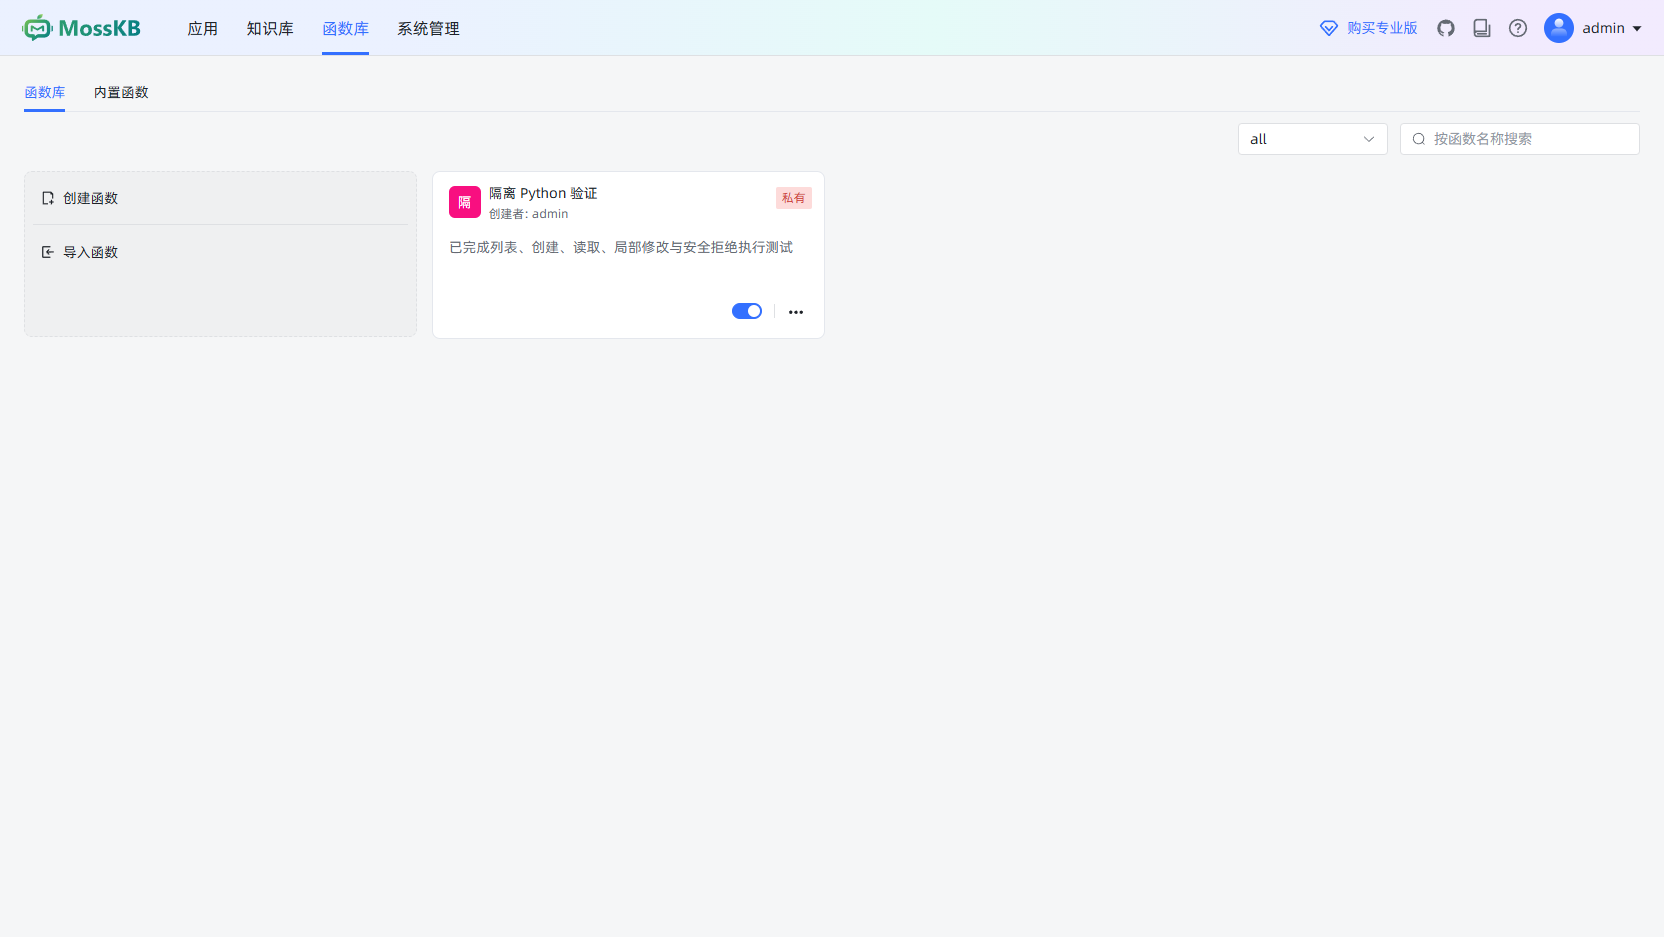The height and width of the screenshot is (937, 1664).
Task: Open the all filter dropdown
Action: point(1313,139)
